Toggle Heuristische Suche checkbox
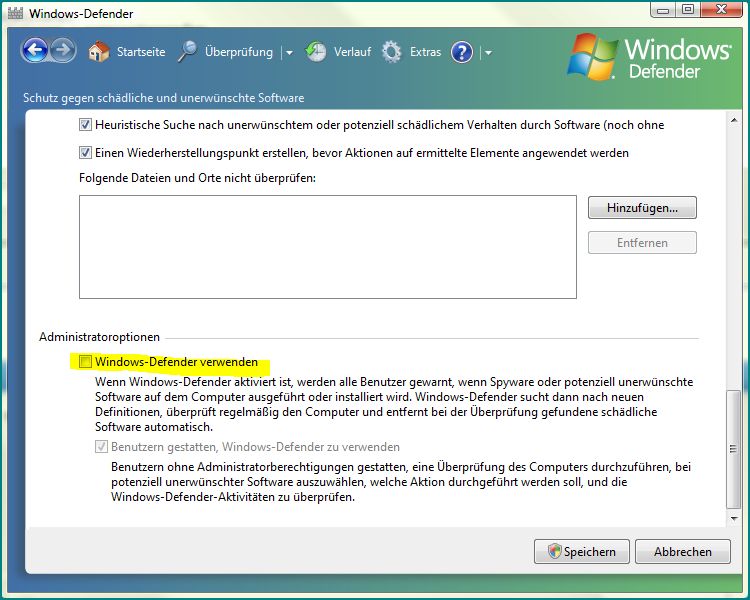This screenshot has width=750, height=600. pos(85,125)
